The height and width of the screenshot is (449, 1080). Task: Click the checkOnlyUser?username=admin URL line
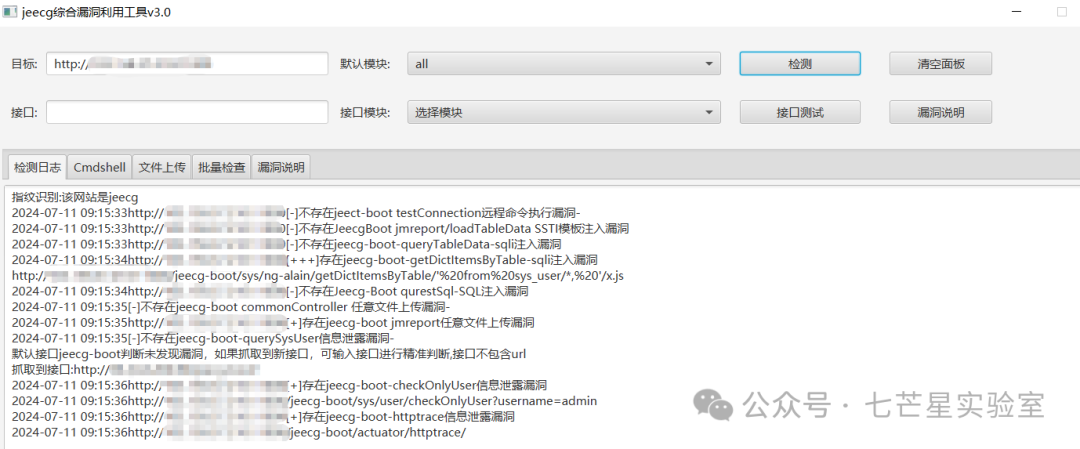[x=304, y=401]
